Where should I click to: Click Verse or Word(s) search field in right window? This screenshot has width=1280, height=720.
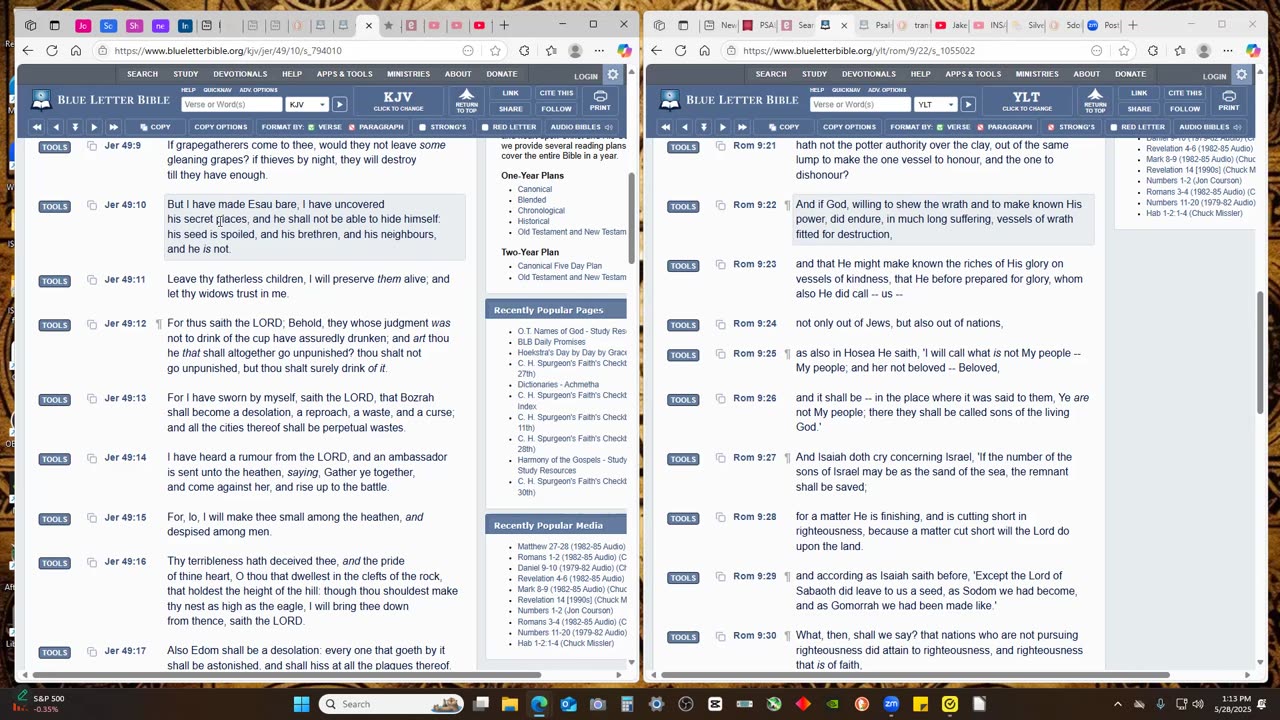point(860,104)
